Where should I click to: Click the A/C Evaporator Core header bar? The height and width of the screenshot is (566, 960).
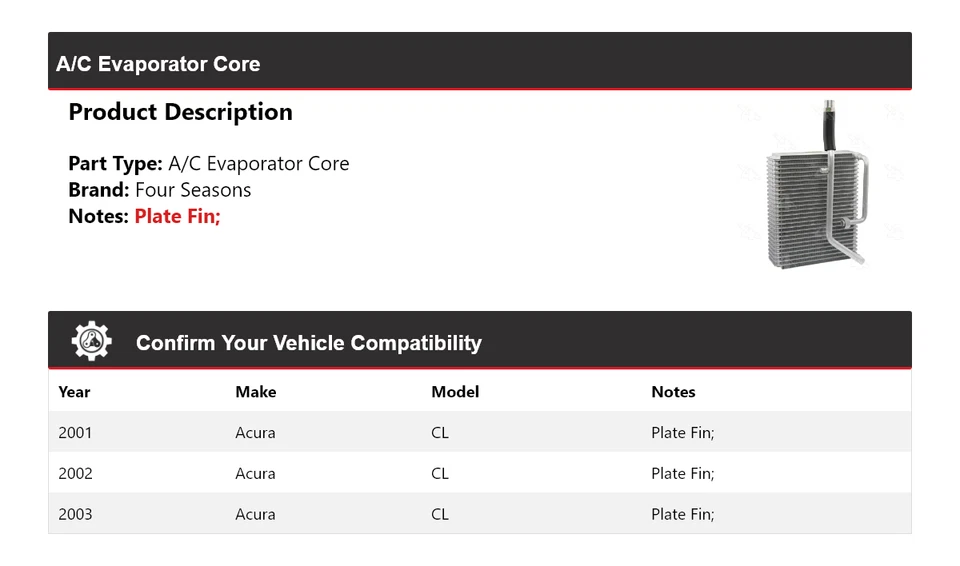click(158, 64)
